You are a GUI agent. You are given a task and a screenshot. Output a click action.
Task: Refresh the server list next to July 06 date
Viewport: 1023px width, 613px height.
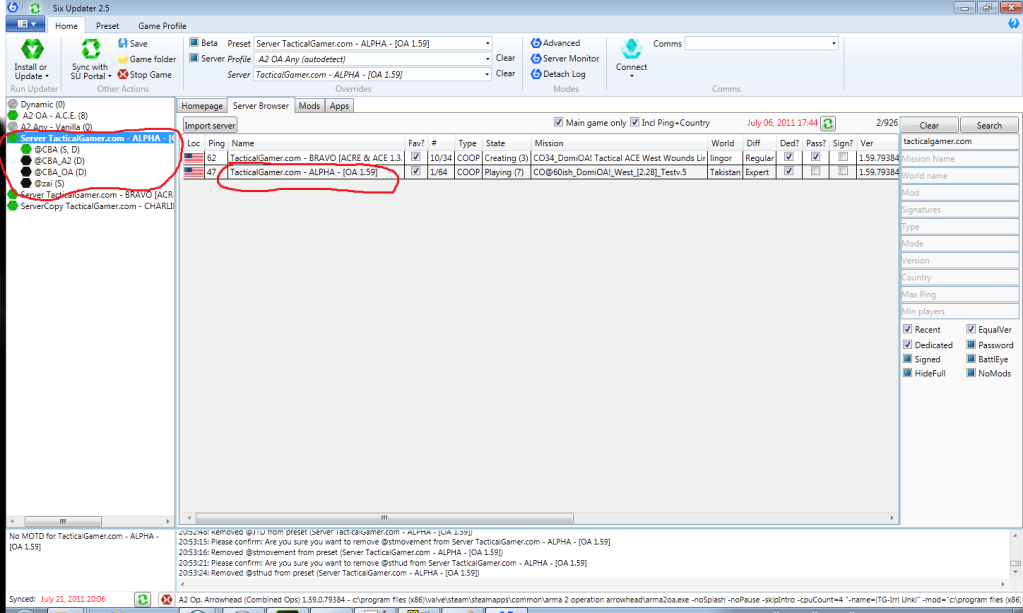tap(829, 123)
